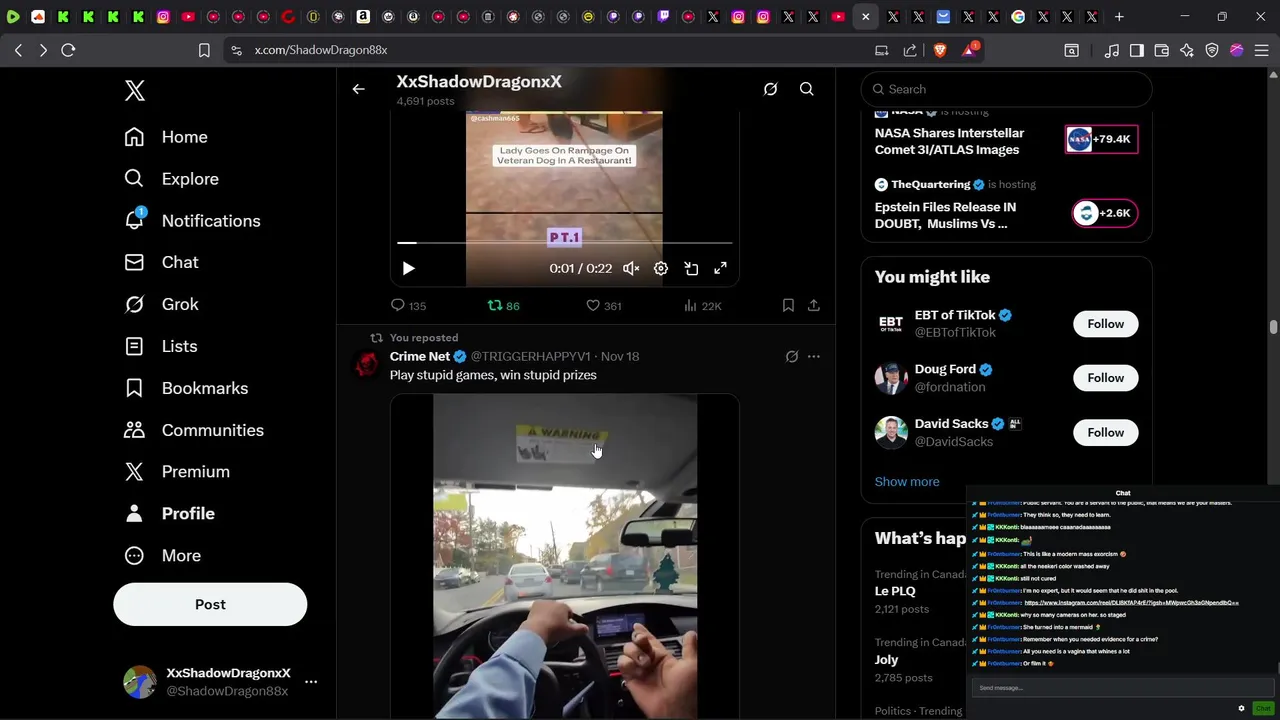Unmute the video volume icon

click(x=631, y=268)
